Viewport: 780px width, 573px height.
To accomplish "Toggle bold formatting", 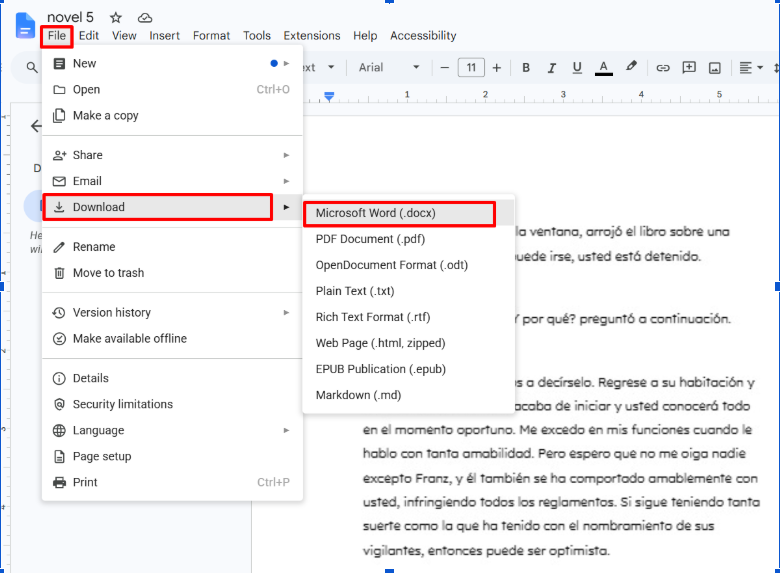I will 526,67.
